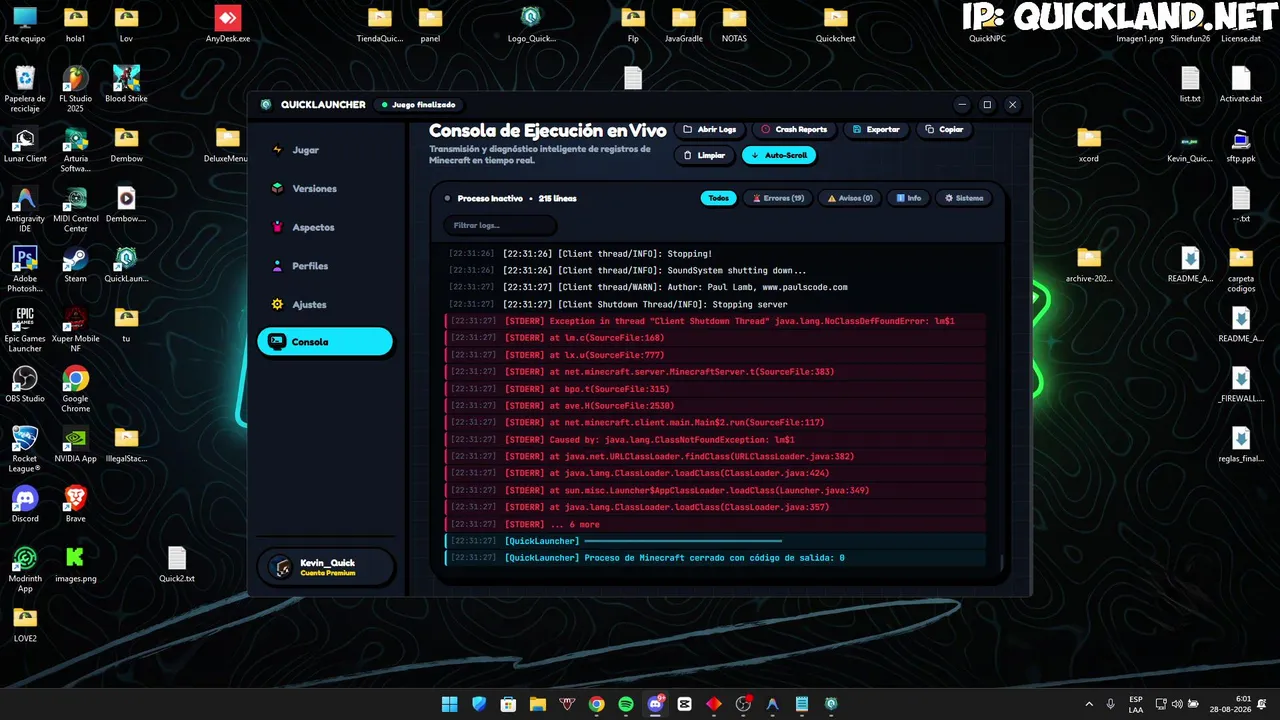Image resolution: width=1280 pixels, height=720 pixels.
Task: Select the Rocket League desktop shortcut
Action: 25,448
